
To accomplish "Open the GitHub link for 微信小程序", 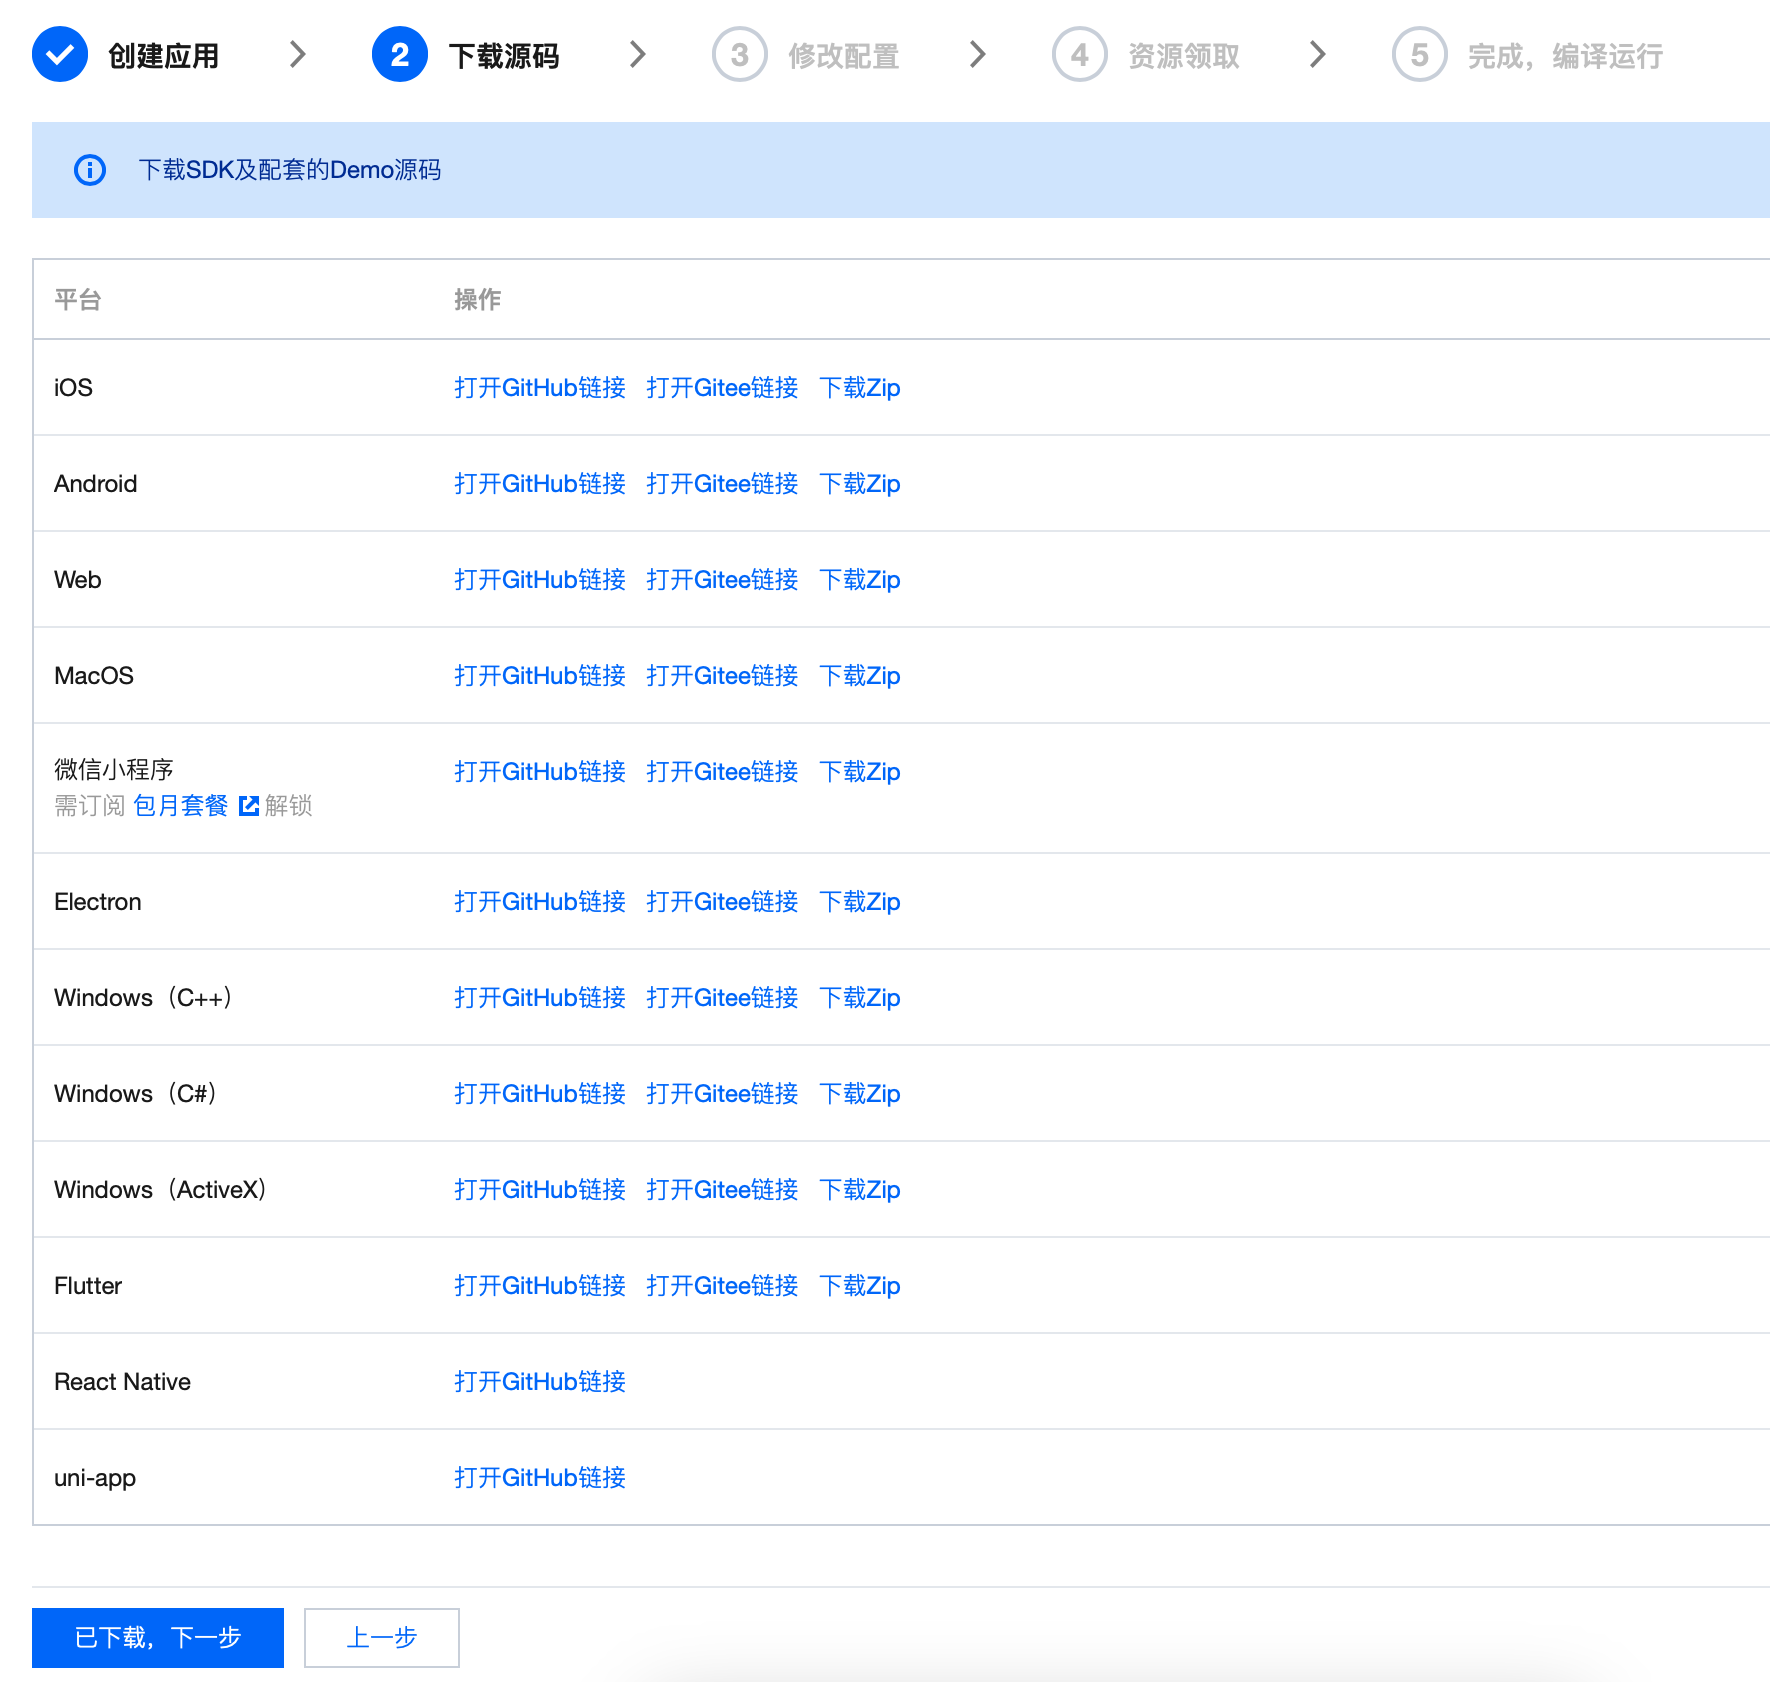I will 540,772.
